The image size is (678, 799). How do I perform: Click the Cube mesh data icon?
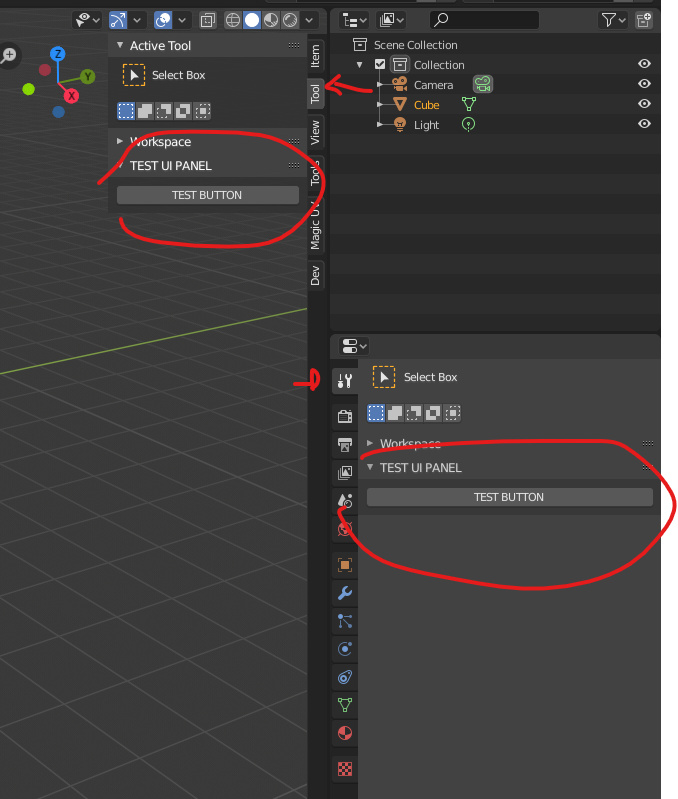469,104
